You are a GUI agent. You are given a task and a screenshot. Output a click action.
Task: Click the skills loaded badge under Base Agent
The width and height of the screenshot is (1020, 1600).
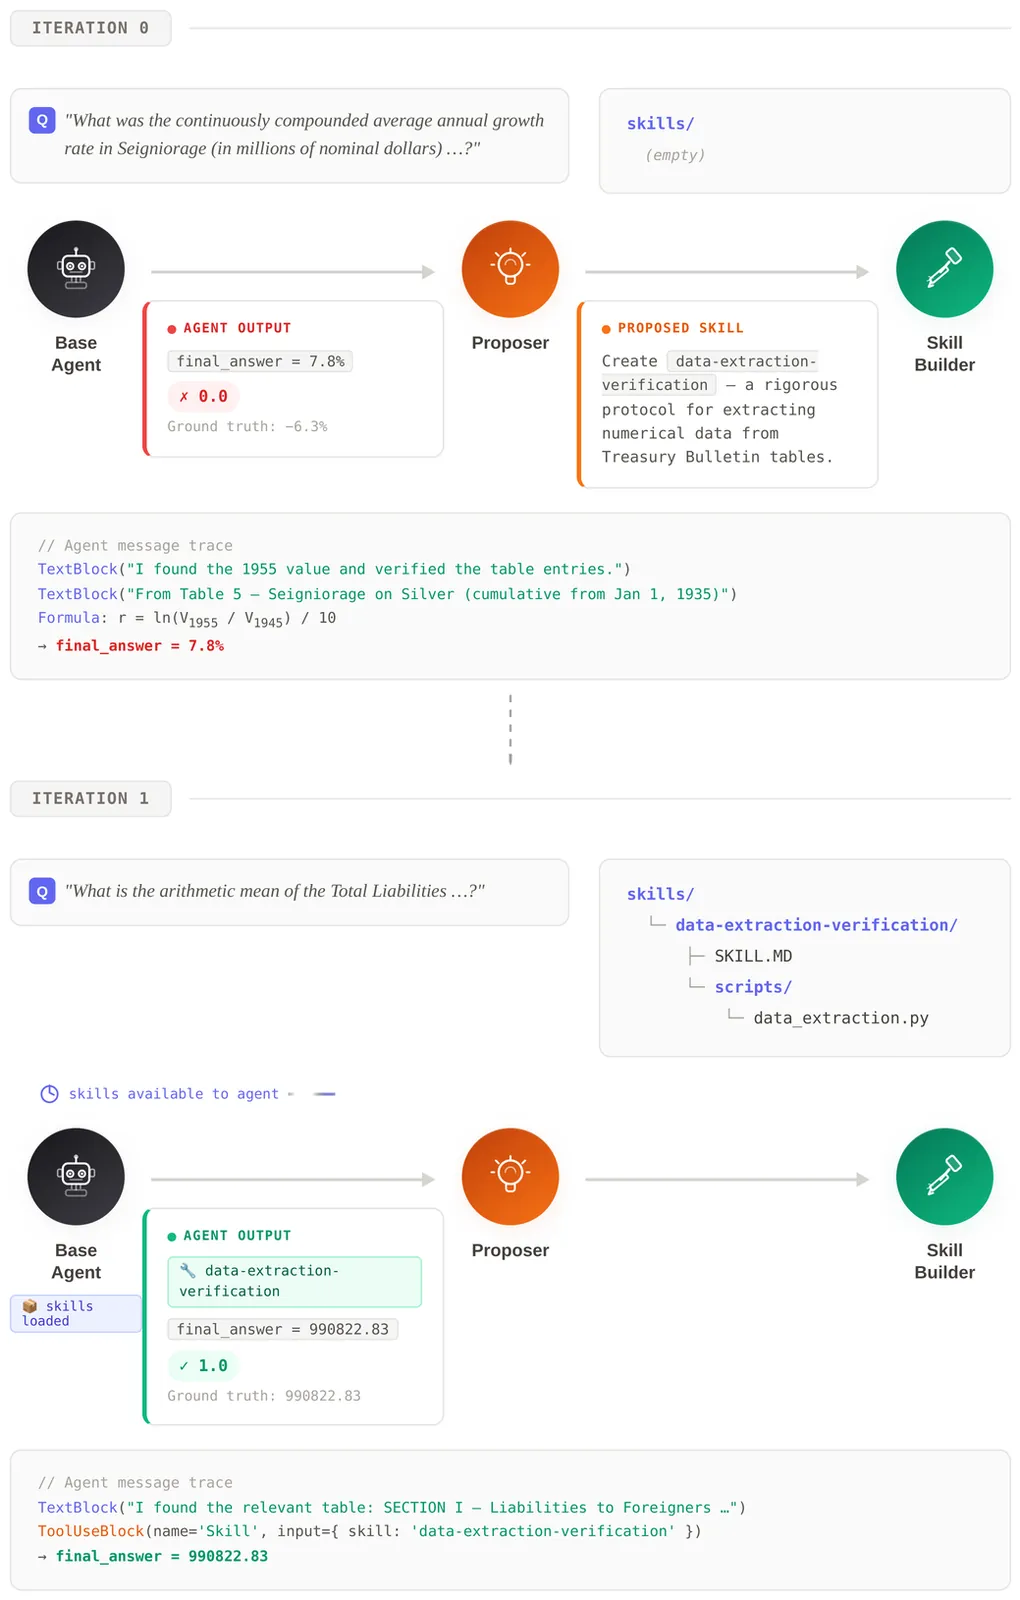(x=75, y=1313)
